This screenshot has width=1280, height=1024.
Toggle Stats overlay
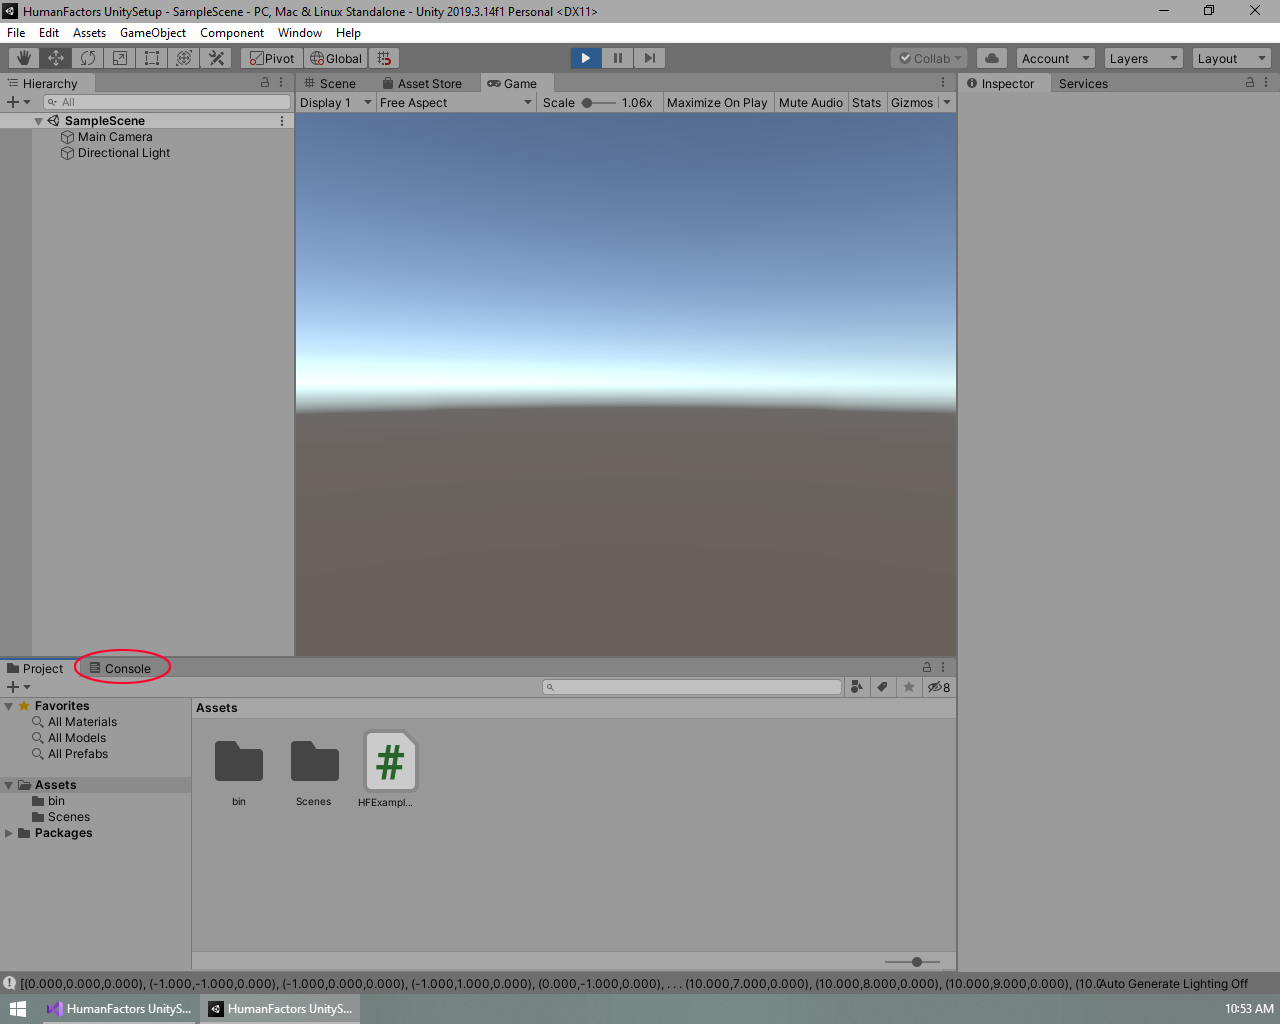click(x=867, y=103)
